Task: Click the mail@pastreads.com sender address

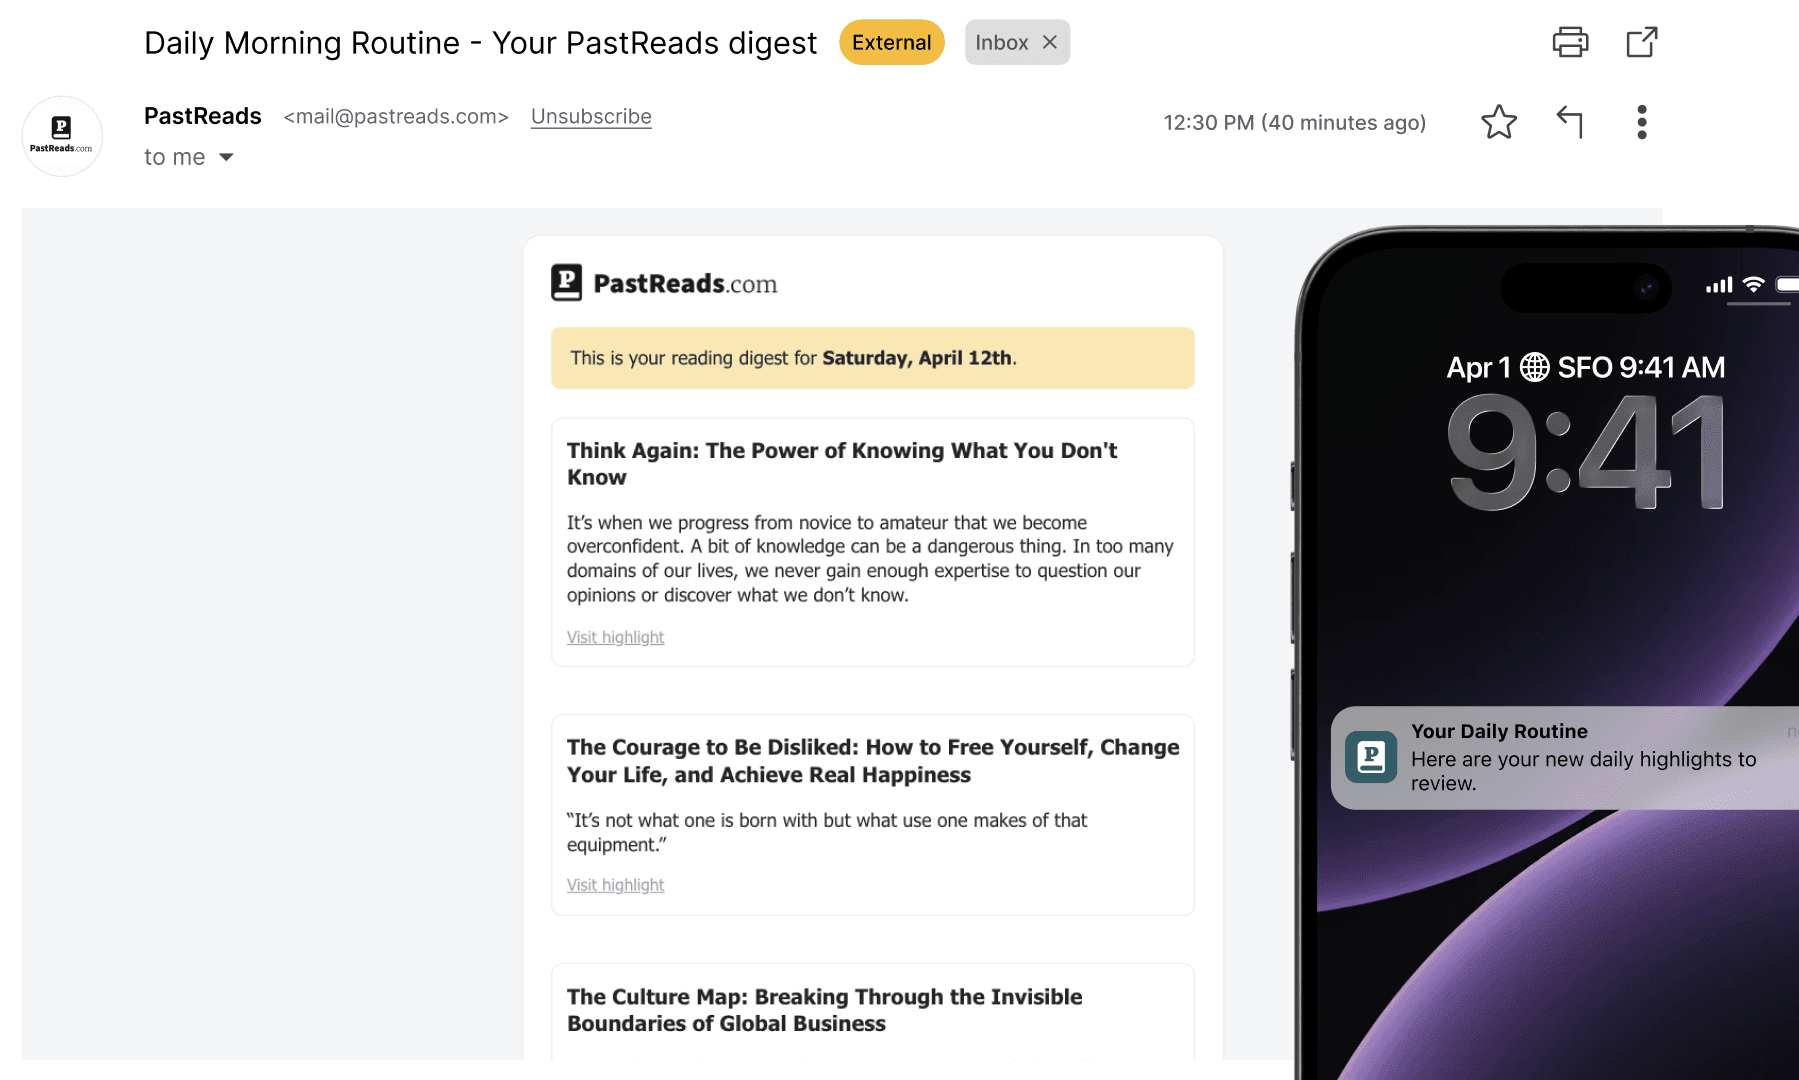Action: coord(396,116)
